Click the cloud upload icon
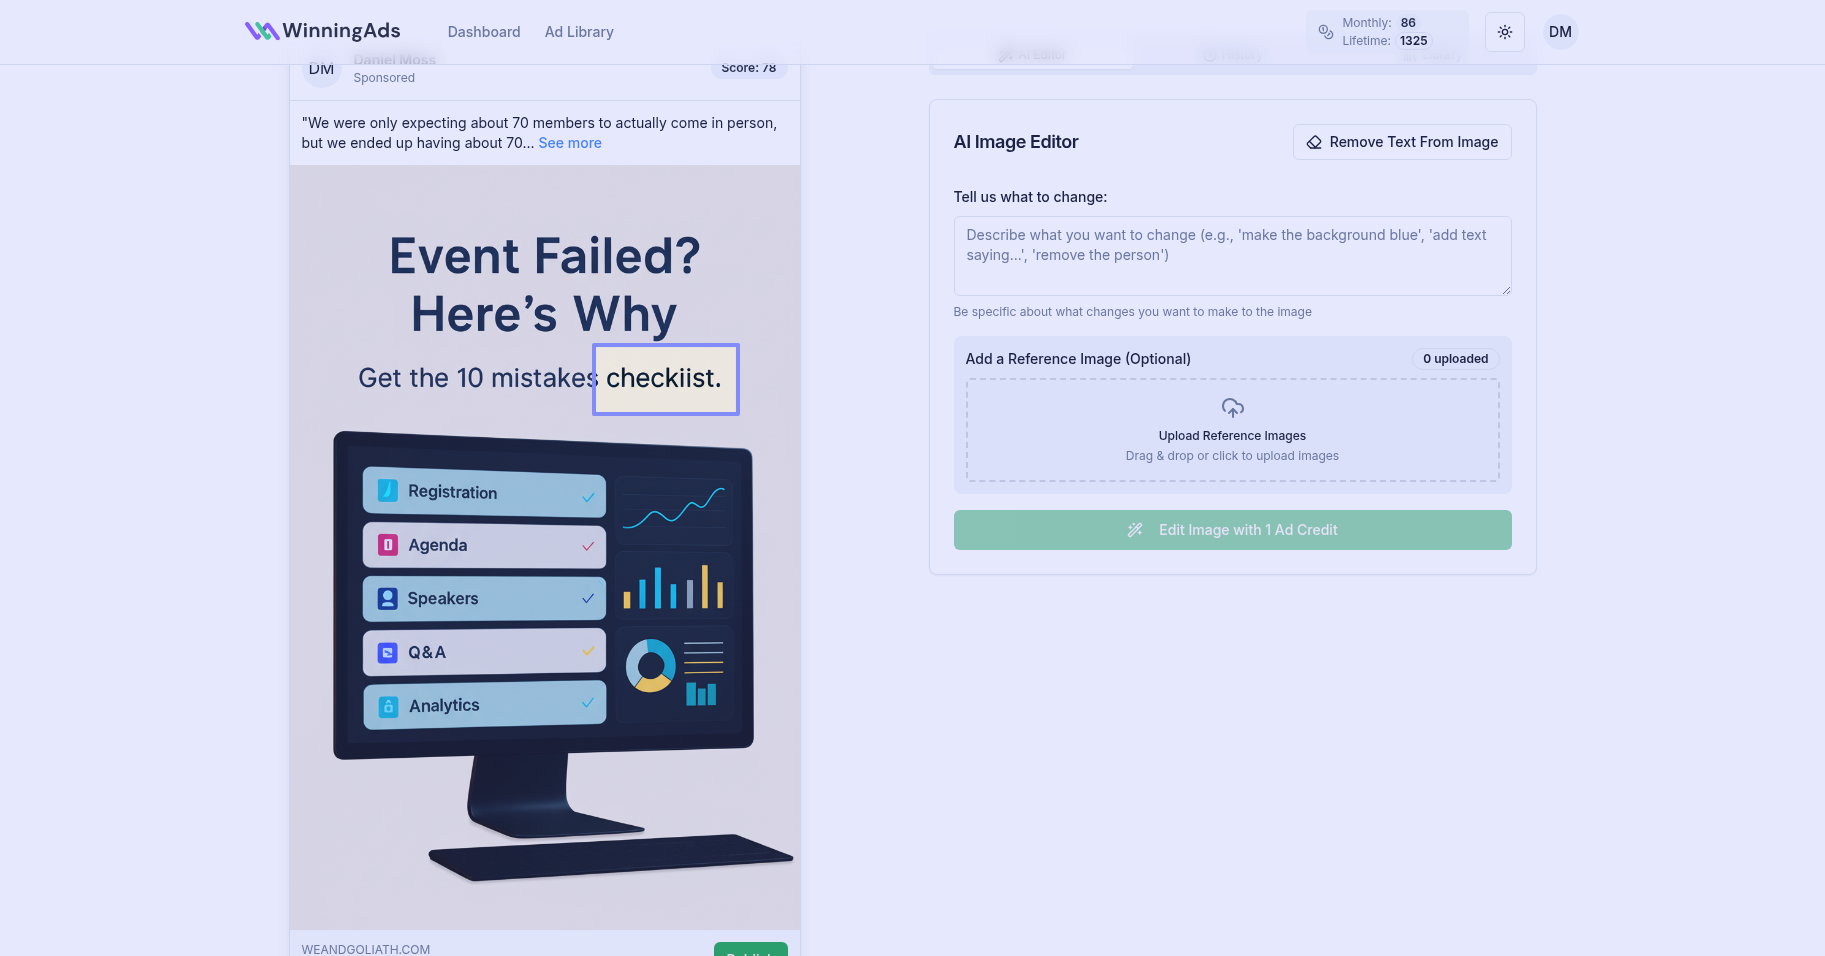The width and height of the screenshot is (1825, 956). 1232,408
